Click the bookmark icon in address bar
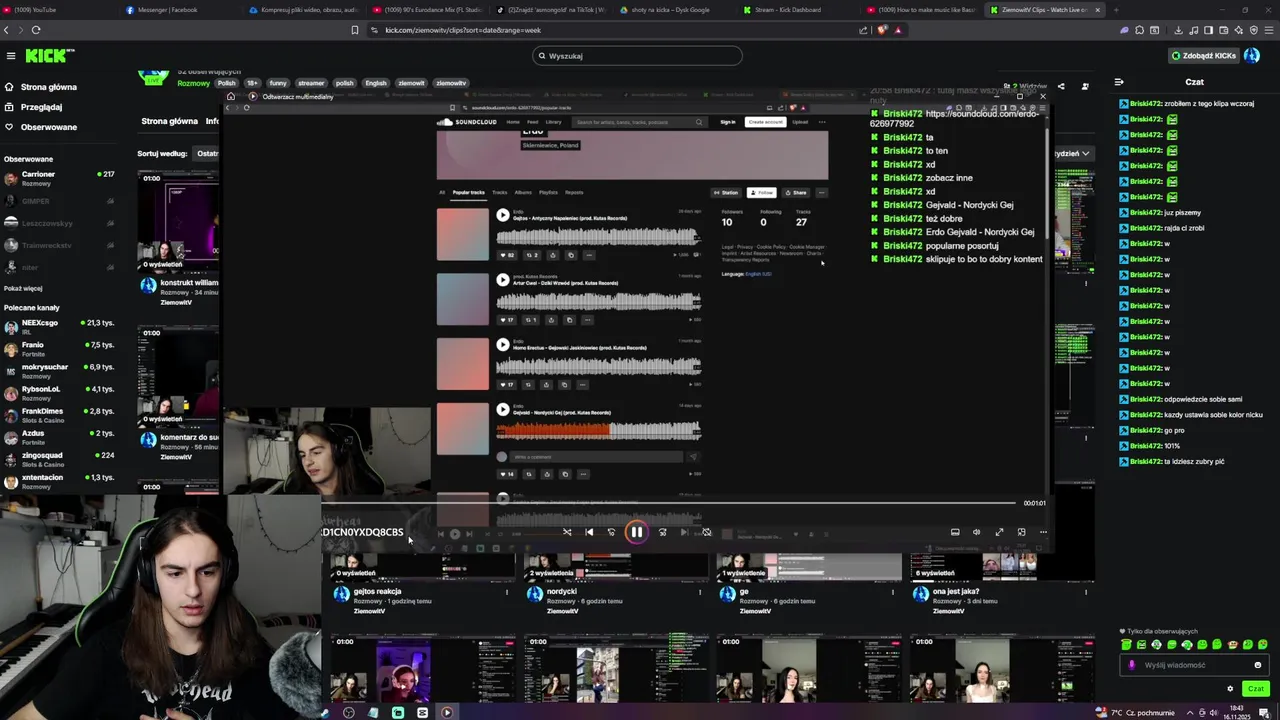Viewport: 1280px width, 720px height. [354, 30]
